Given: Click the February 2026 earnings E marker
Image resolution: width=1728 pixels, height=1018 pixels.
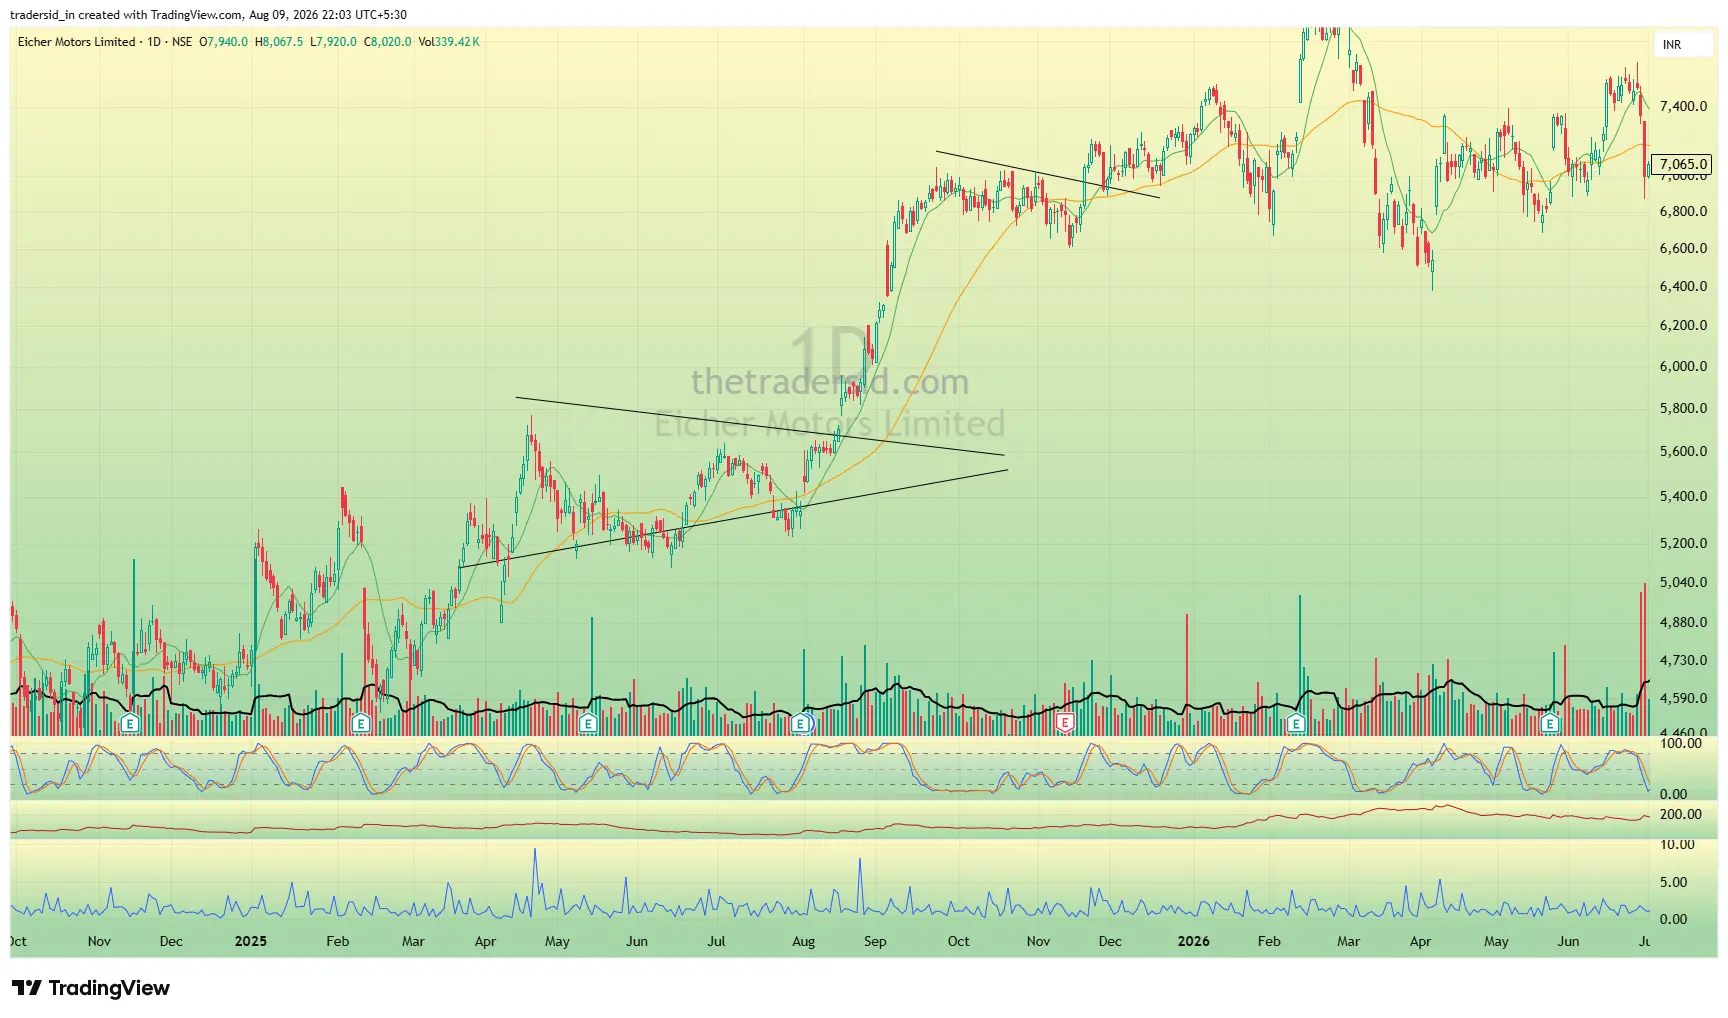Looking at the screenshot, I should 1296,723.
